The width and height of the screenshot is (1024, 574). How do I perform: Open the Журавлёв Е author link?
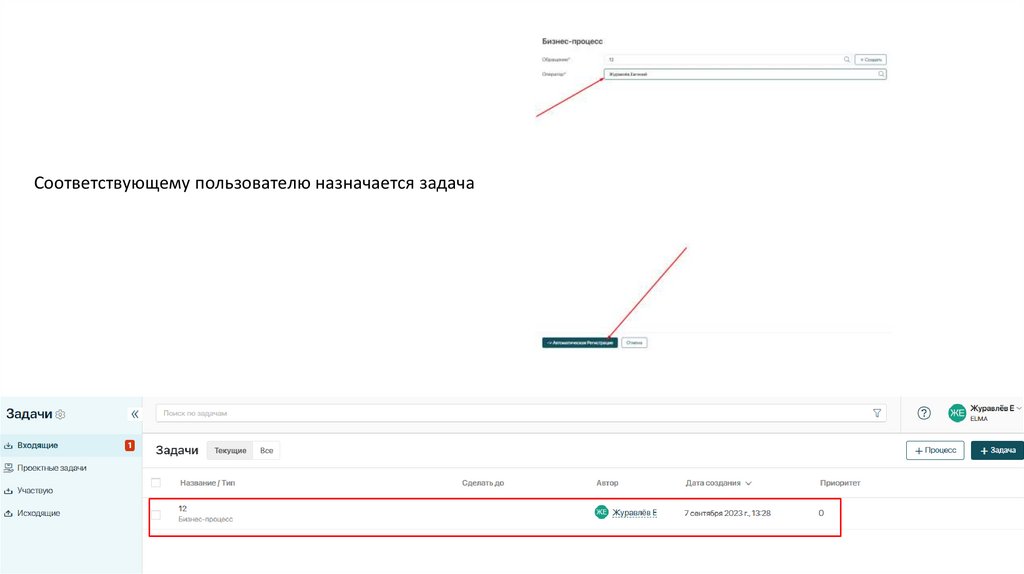pos(635,513)
